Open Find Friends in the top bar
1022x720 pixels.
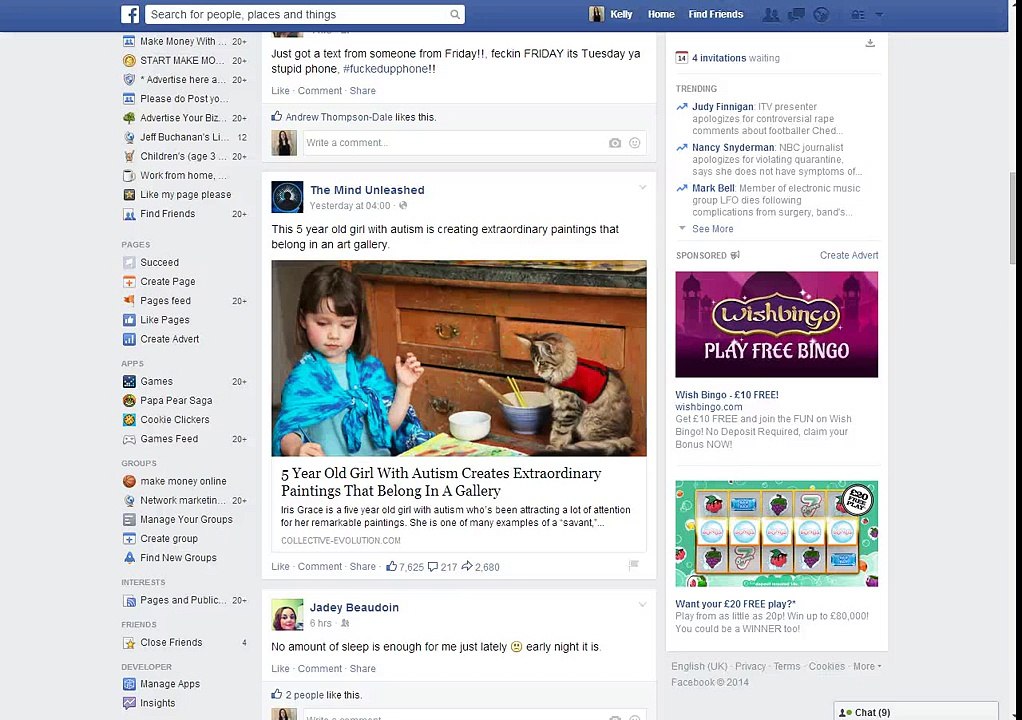[716, 14]
